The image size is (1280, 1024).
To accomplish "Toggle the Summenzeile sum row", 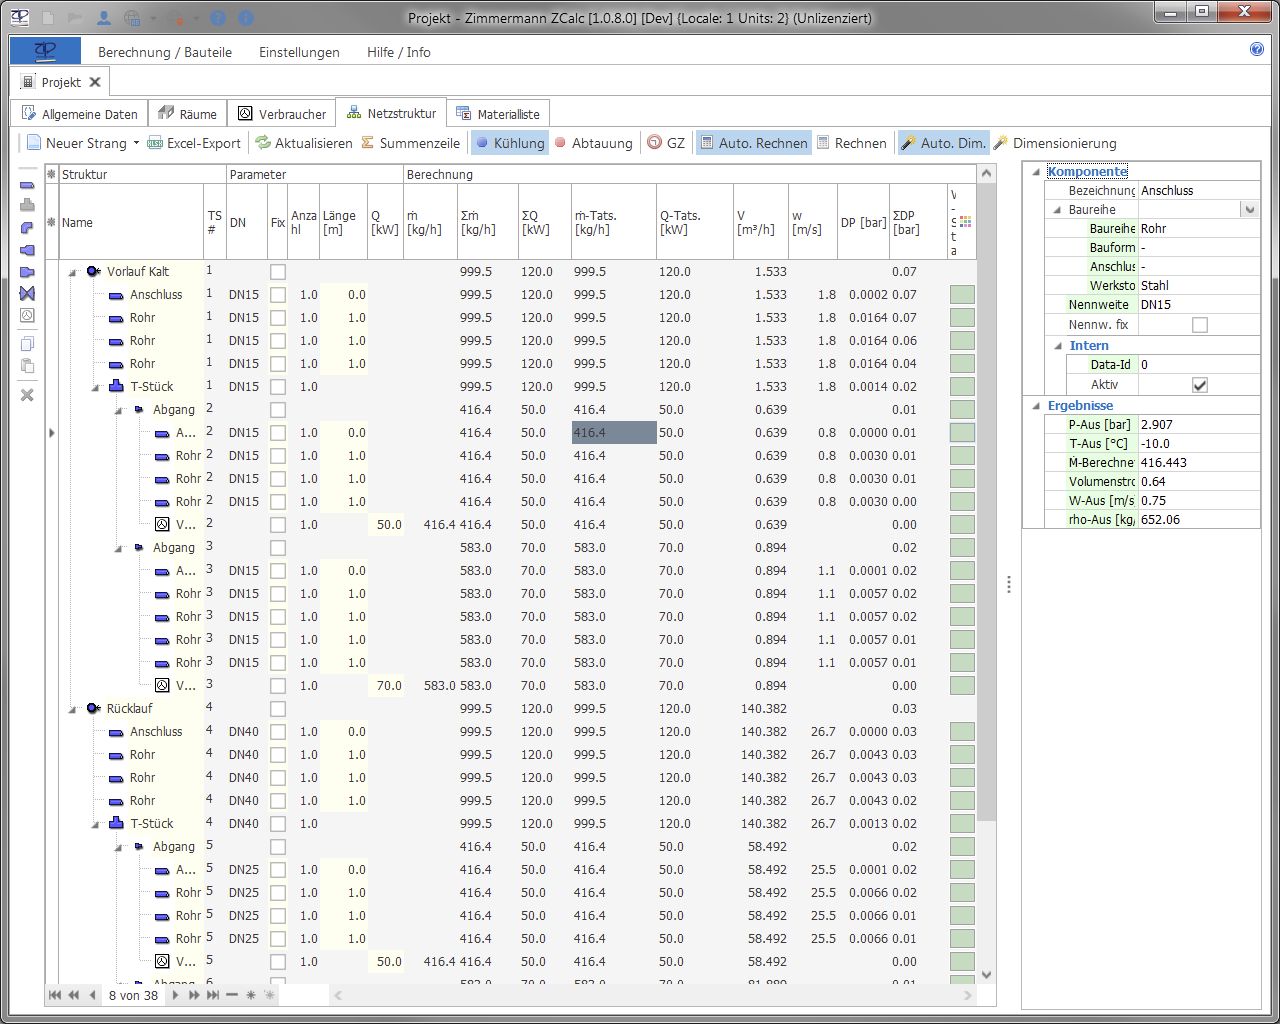I will 410,143.
